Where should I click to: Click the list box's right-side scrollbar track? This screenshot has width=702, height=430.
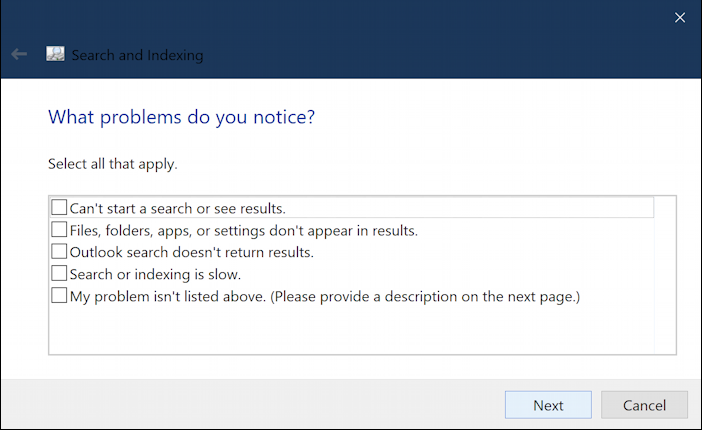665,275
